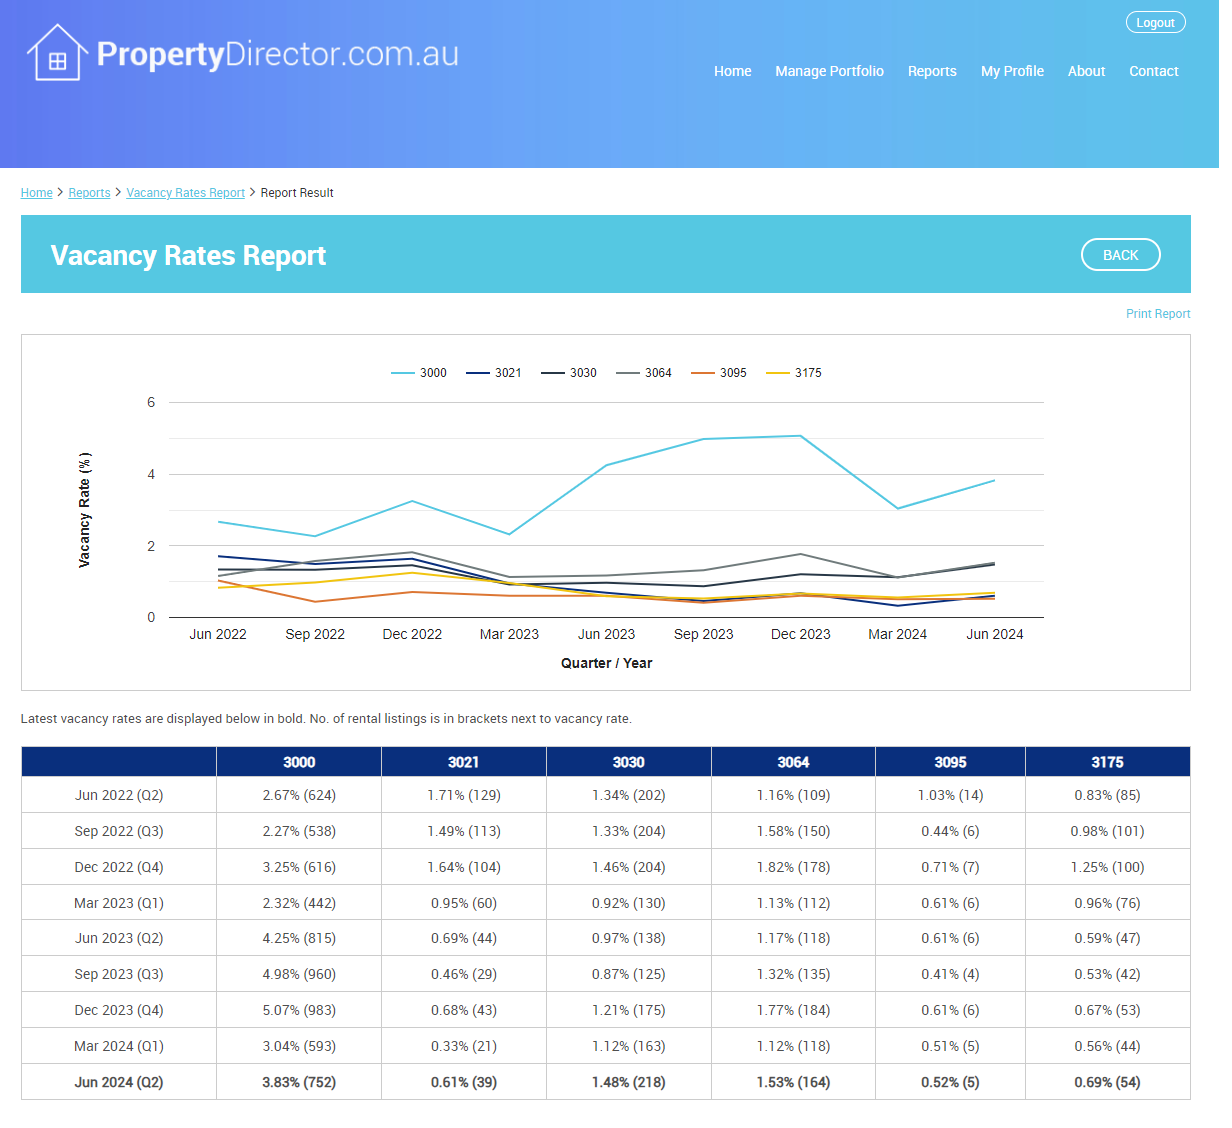Viewport: 1232px width, 1128px height.
Task: Click the Home breadcrumb link
Action: (37, 192)
